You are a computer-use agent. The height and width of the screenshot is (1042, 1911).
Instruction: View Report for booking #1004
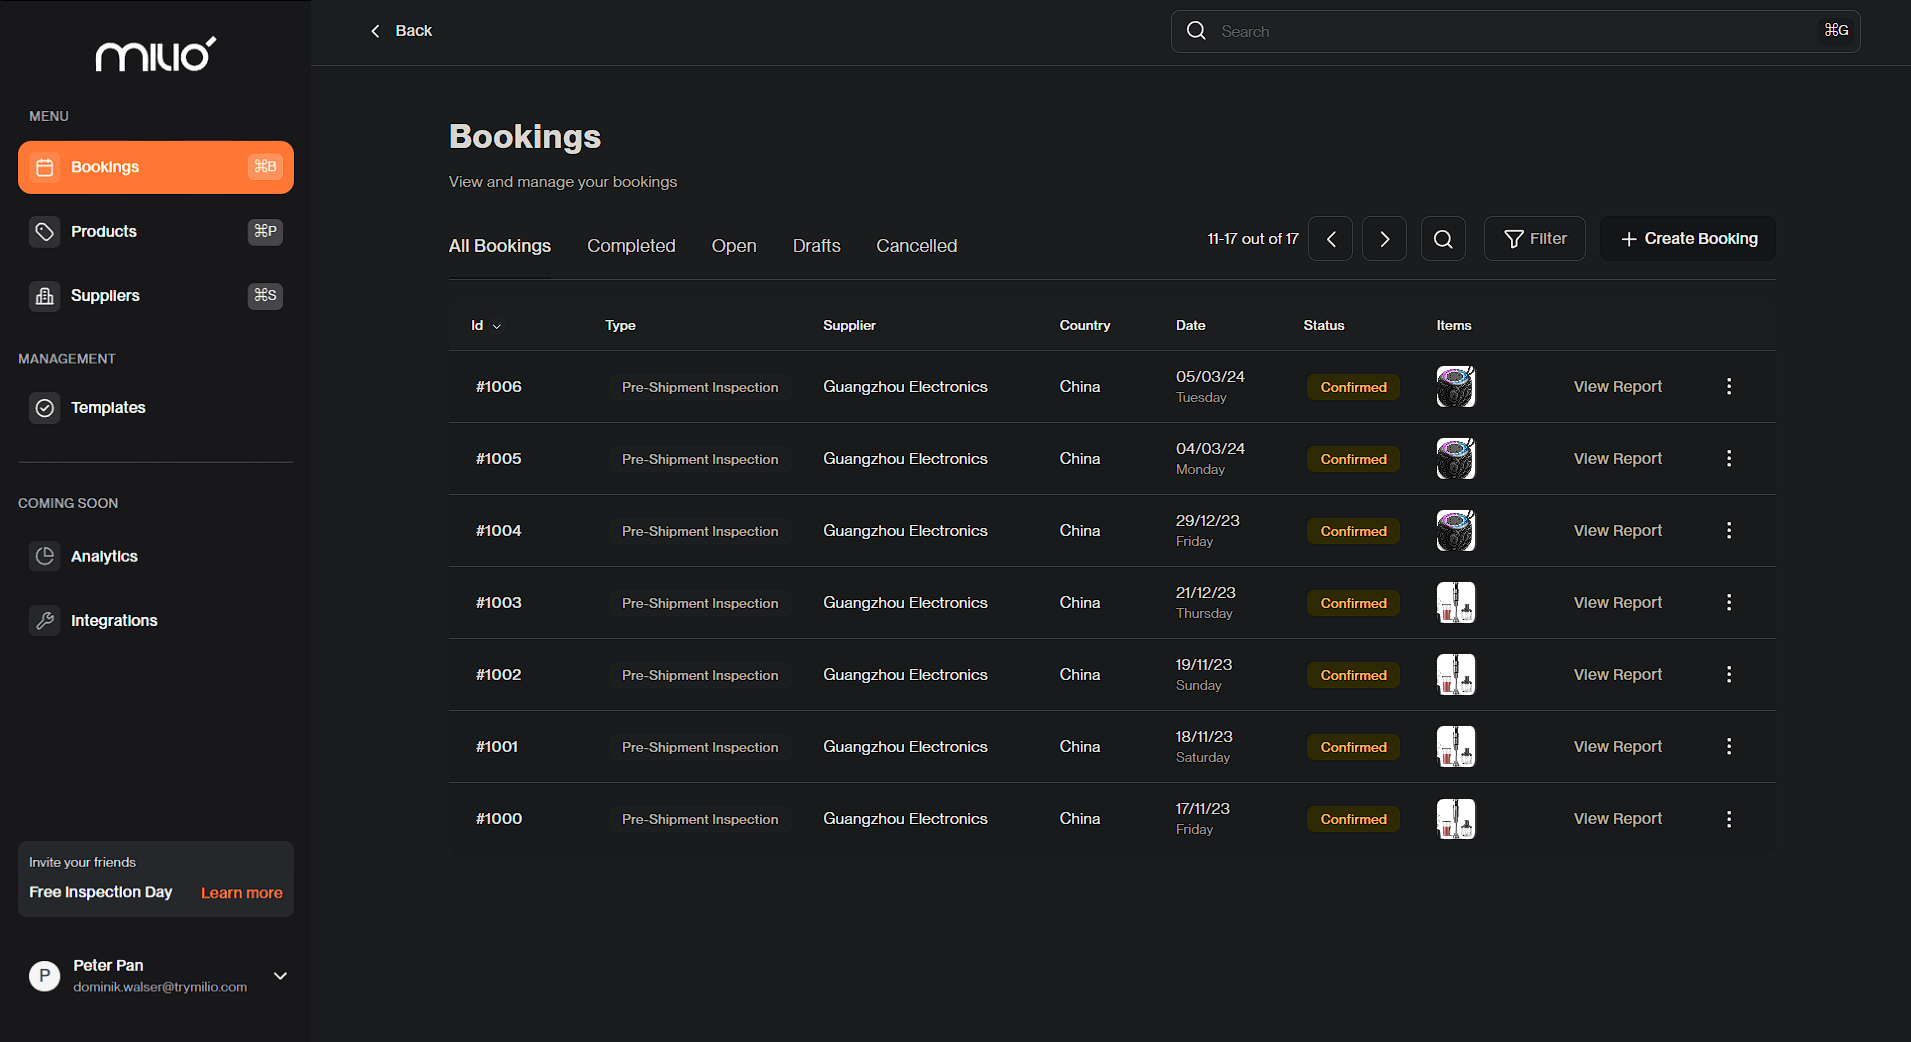(1618, 530)
